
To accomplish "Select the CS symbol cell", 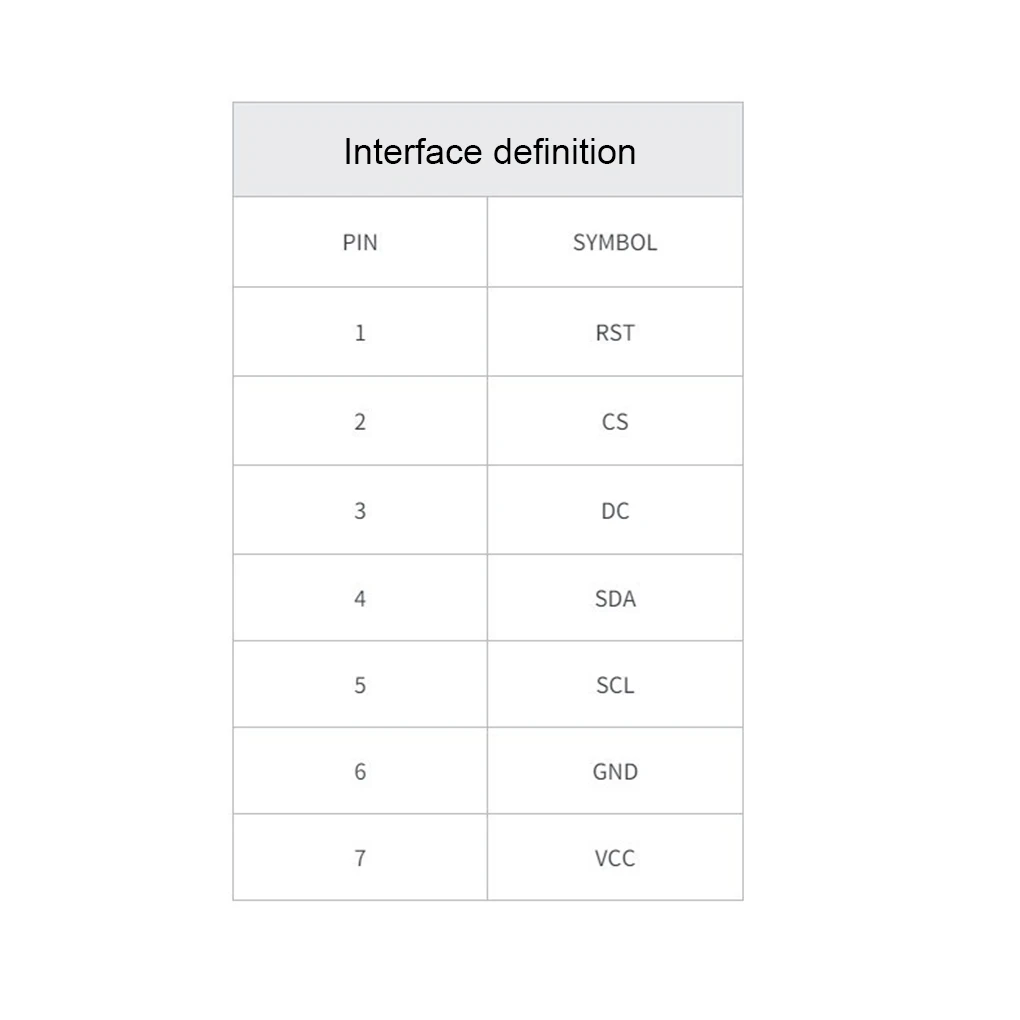I will (x=615, y=422).
